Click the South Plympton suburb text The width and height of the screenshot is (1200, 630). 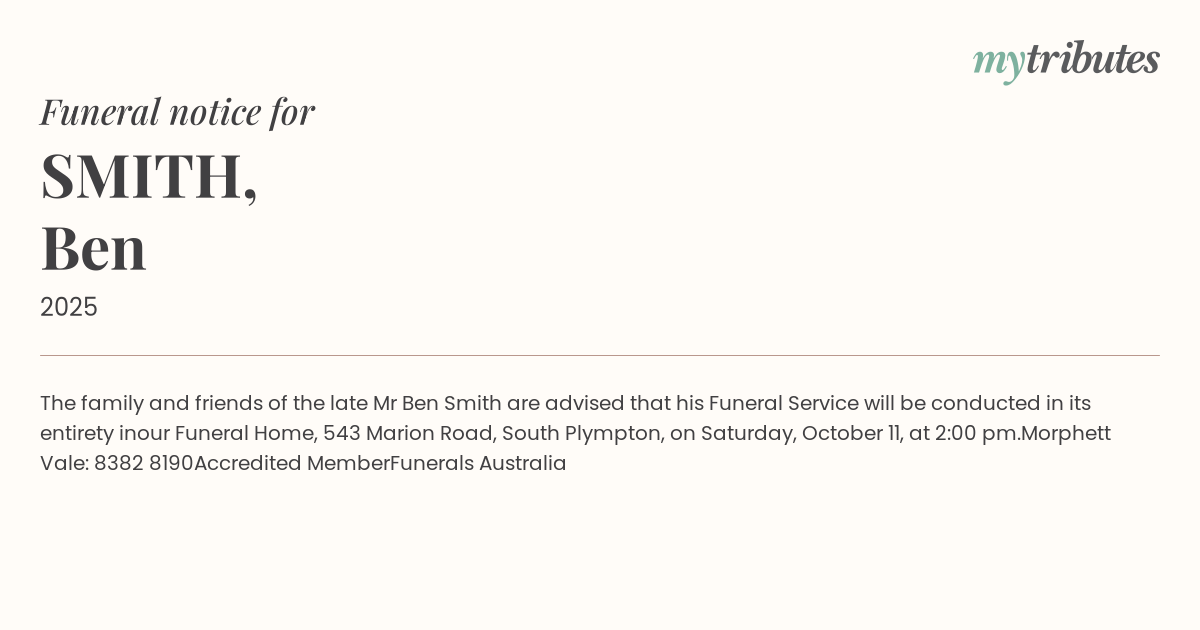(581, 433)
